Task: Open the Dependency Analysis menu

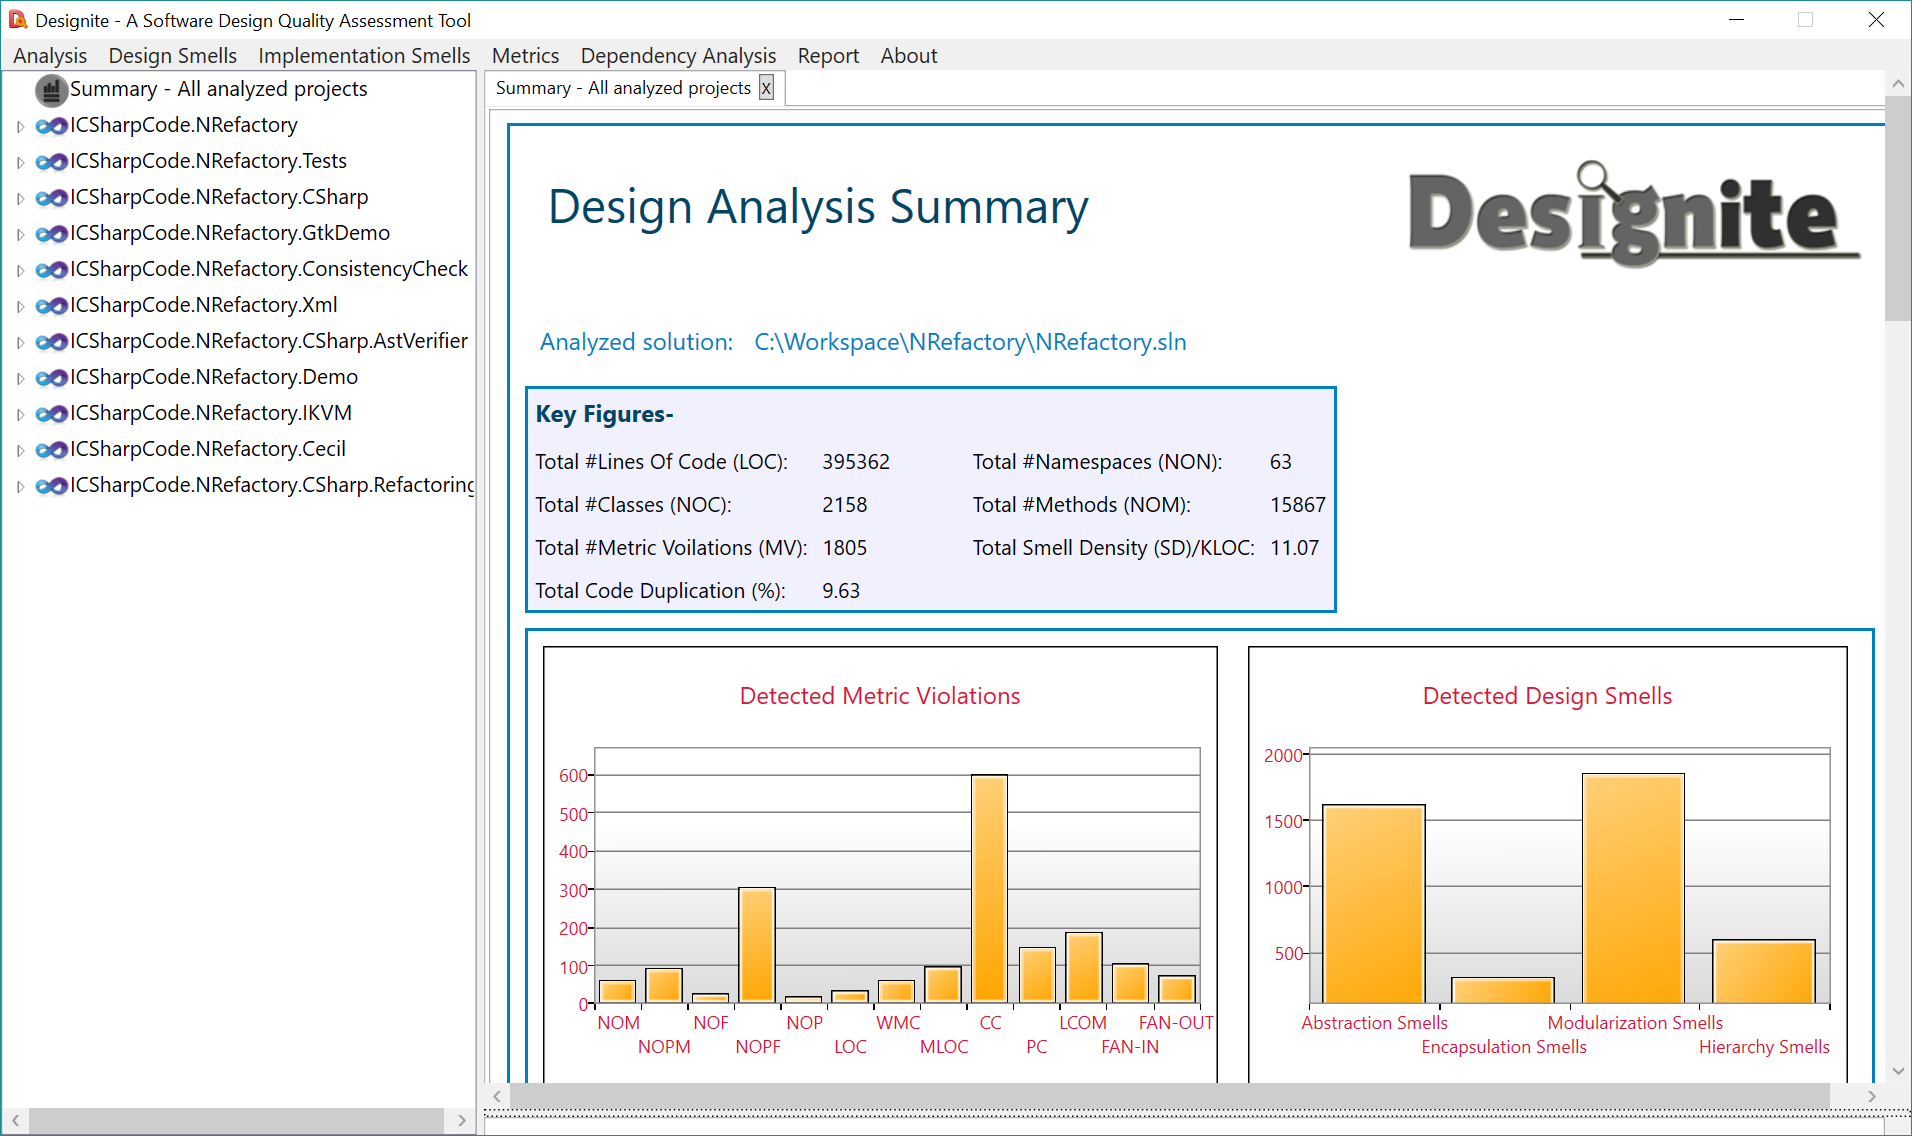Action: point(678,56)
